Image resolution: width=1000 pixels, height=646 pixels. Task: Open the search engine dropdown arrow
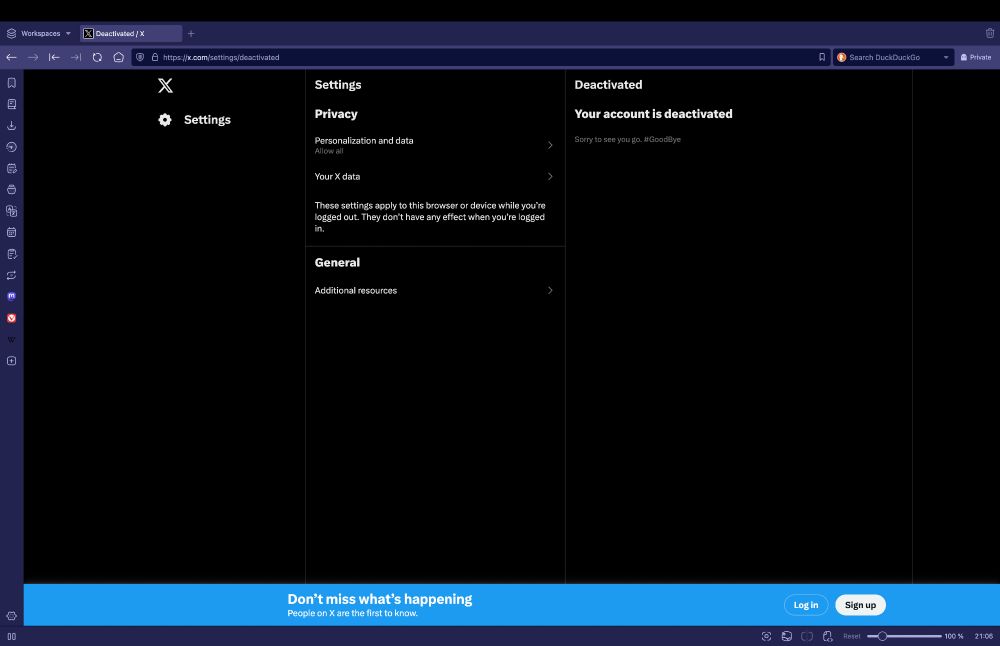(946, 57)
